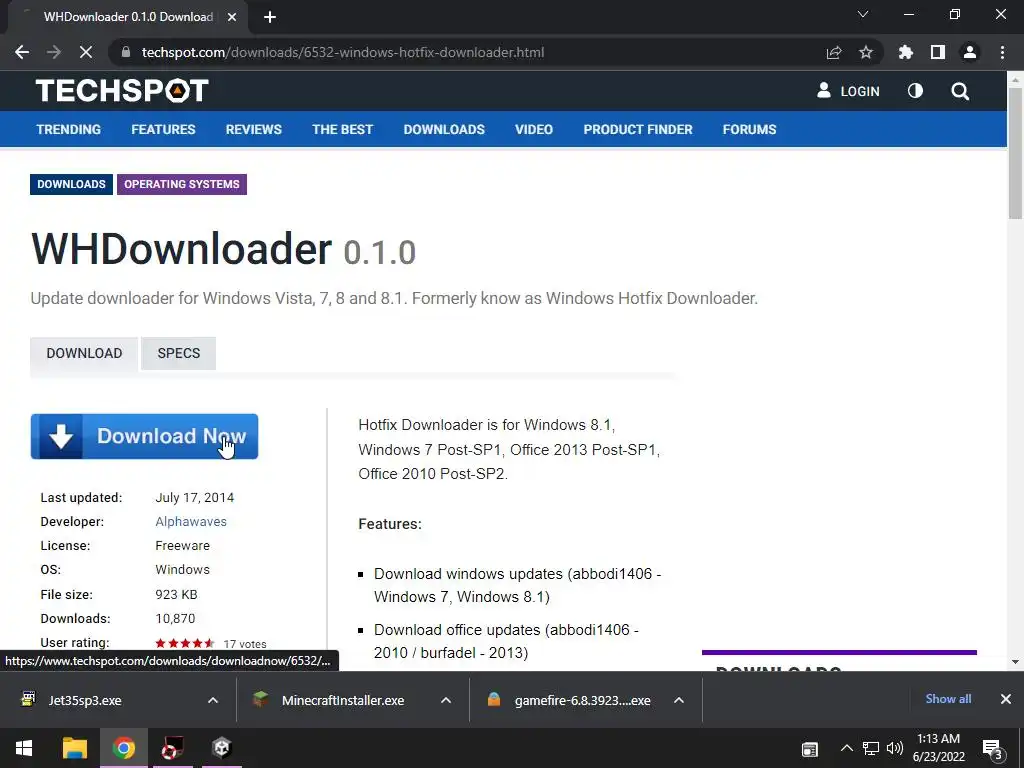
Task: Open the VIDEO menu item
Action: 534,129
